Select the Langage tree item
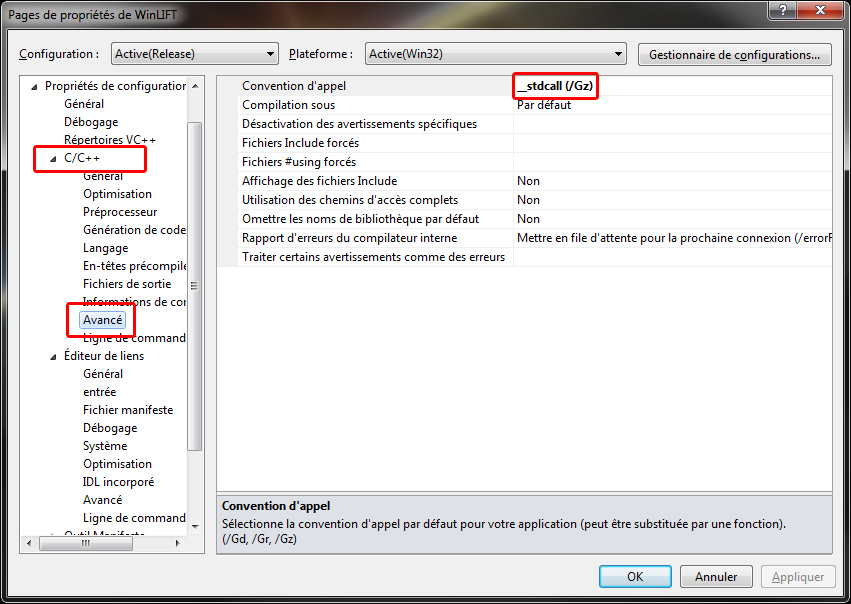The width and height of the screenshot is (851, 604). [x=105, y=248]
